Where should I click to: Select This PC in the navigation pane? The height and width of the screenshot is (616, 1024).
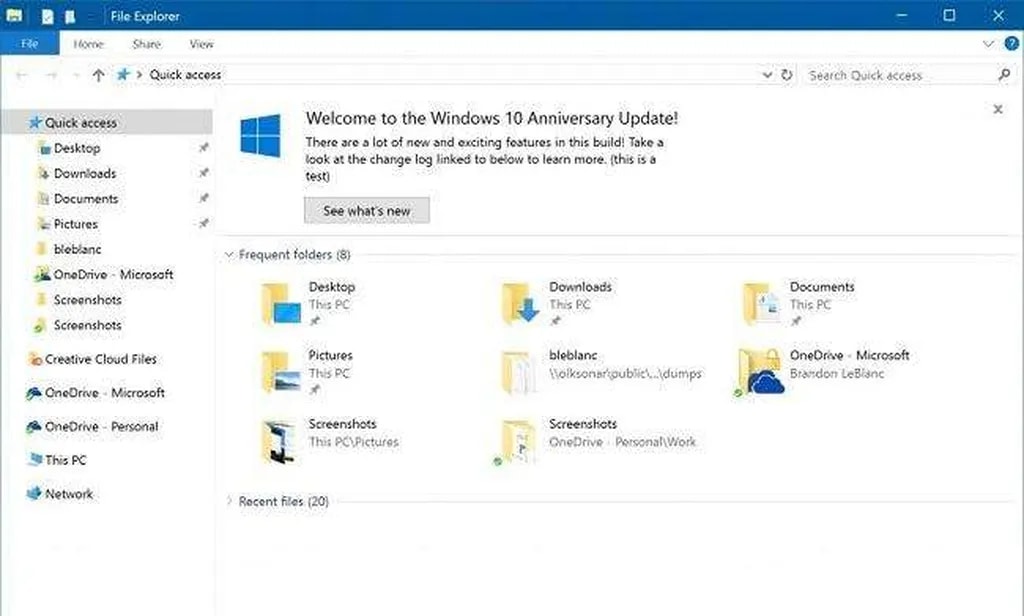point(66,460)
